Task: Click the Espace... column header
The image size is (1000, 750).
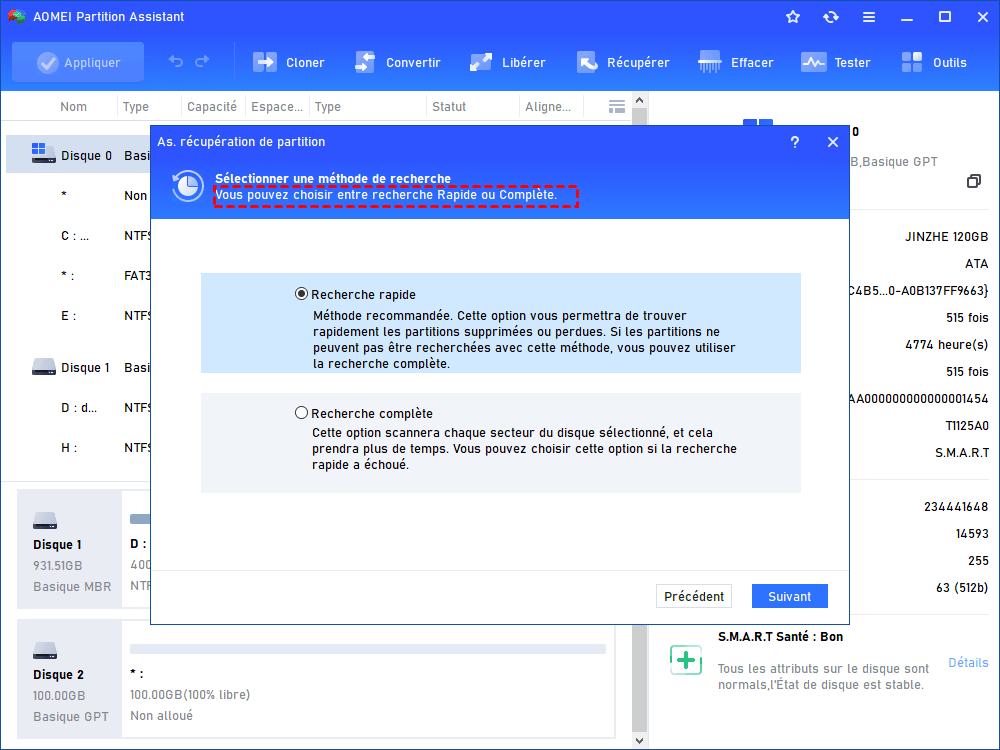Action: (277, 107)
